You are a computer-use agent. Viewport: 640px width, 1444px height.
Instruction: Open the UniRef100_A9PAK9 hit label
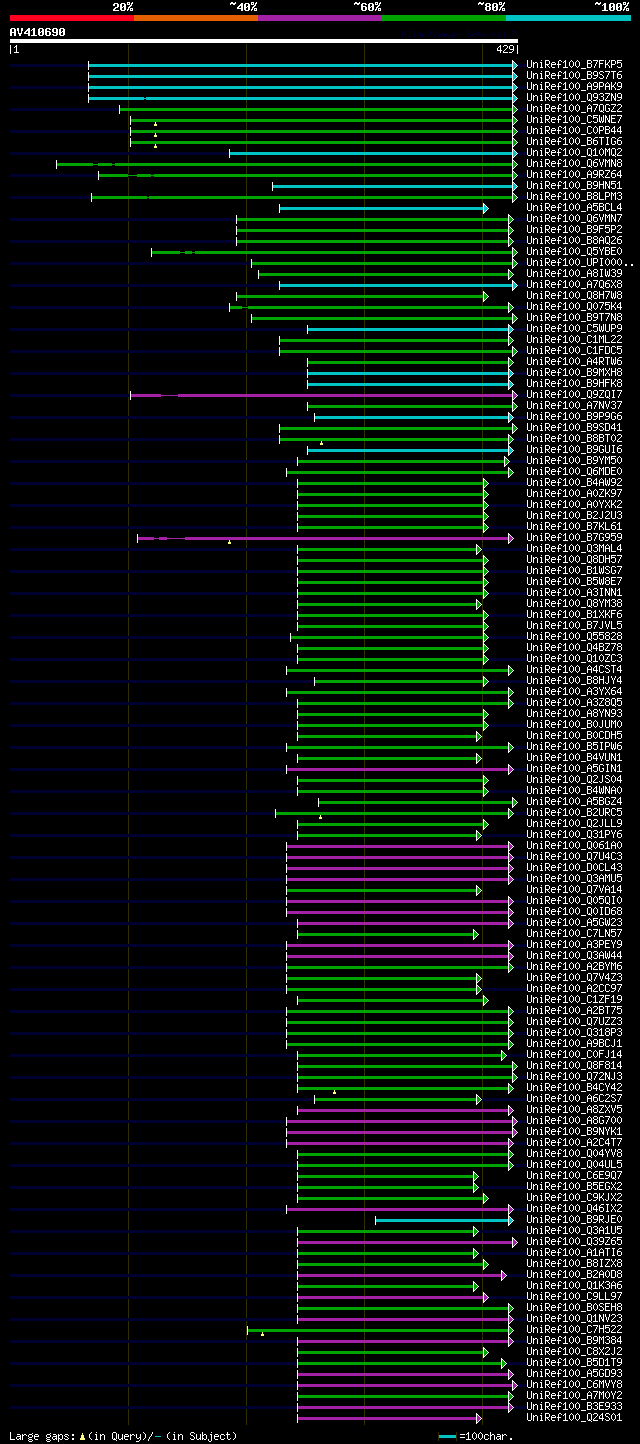tap(574, 87)
